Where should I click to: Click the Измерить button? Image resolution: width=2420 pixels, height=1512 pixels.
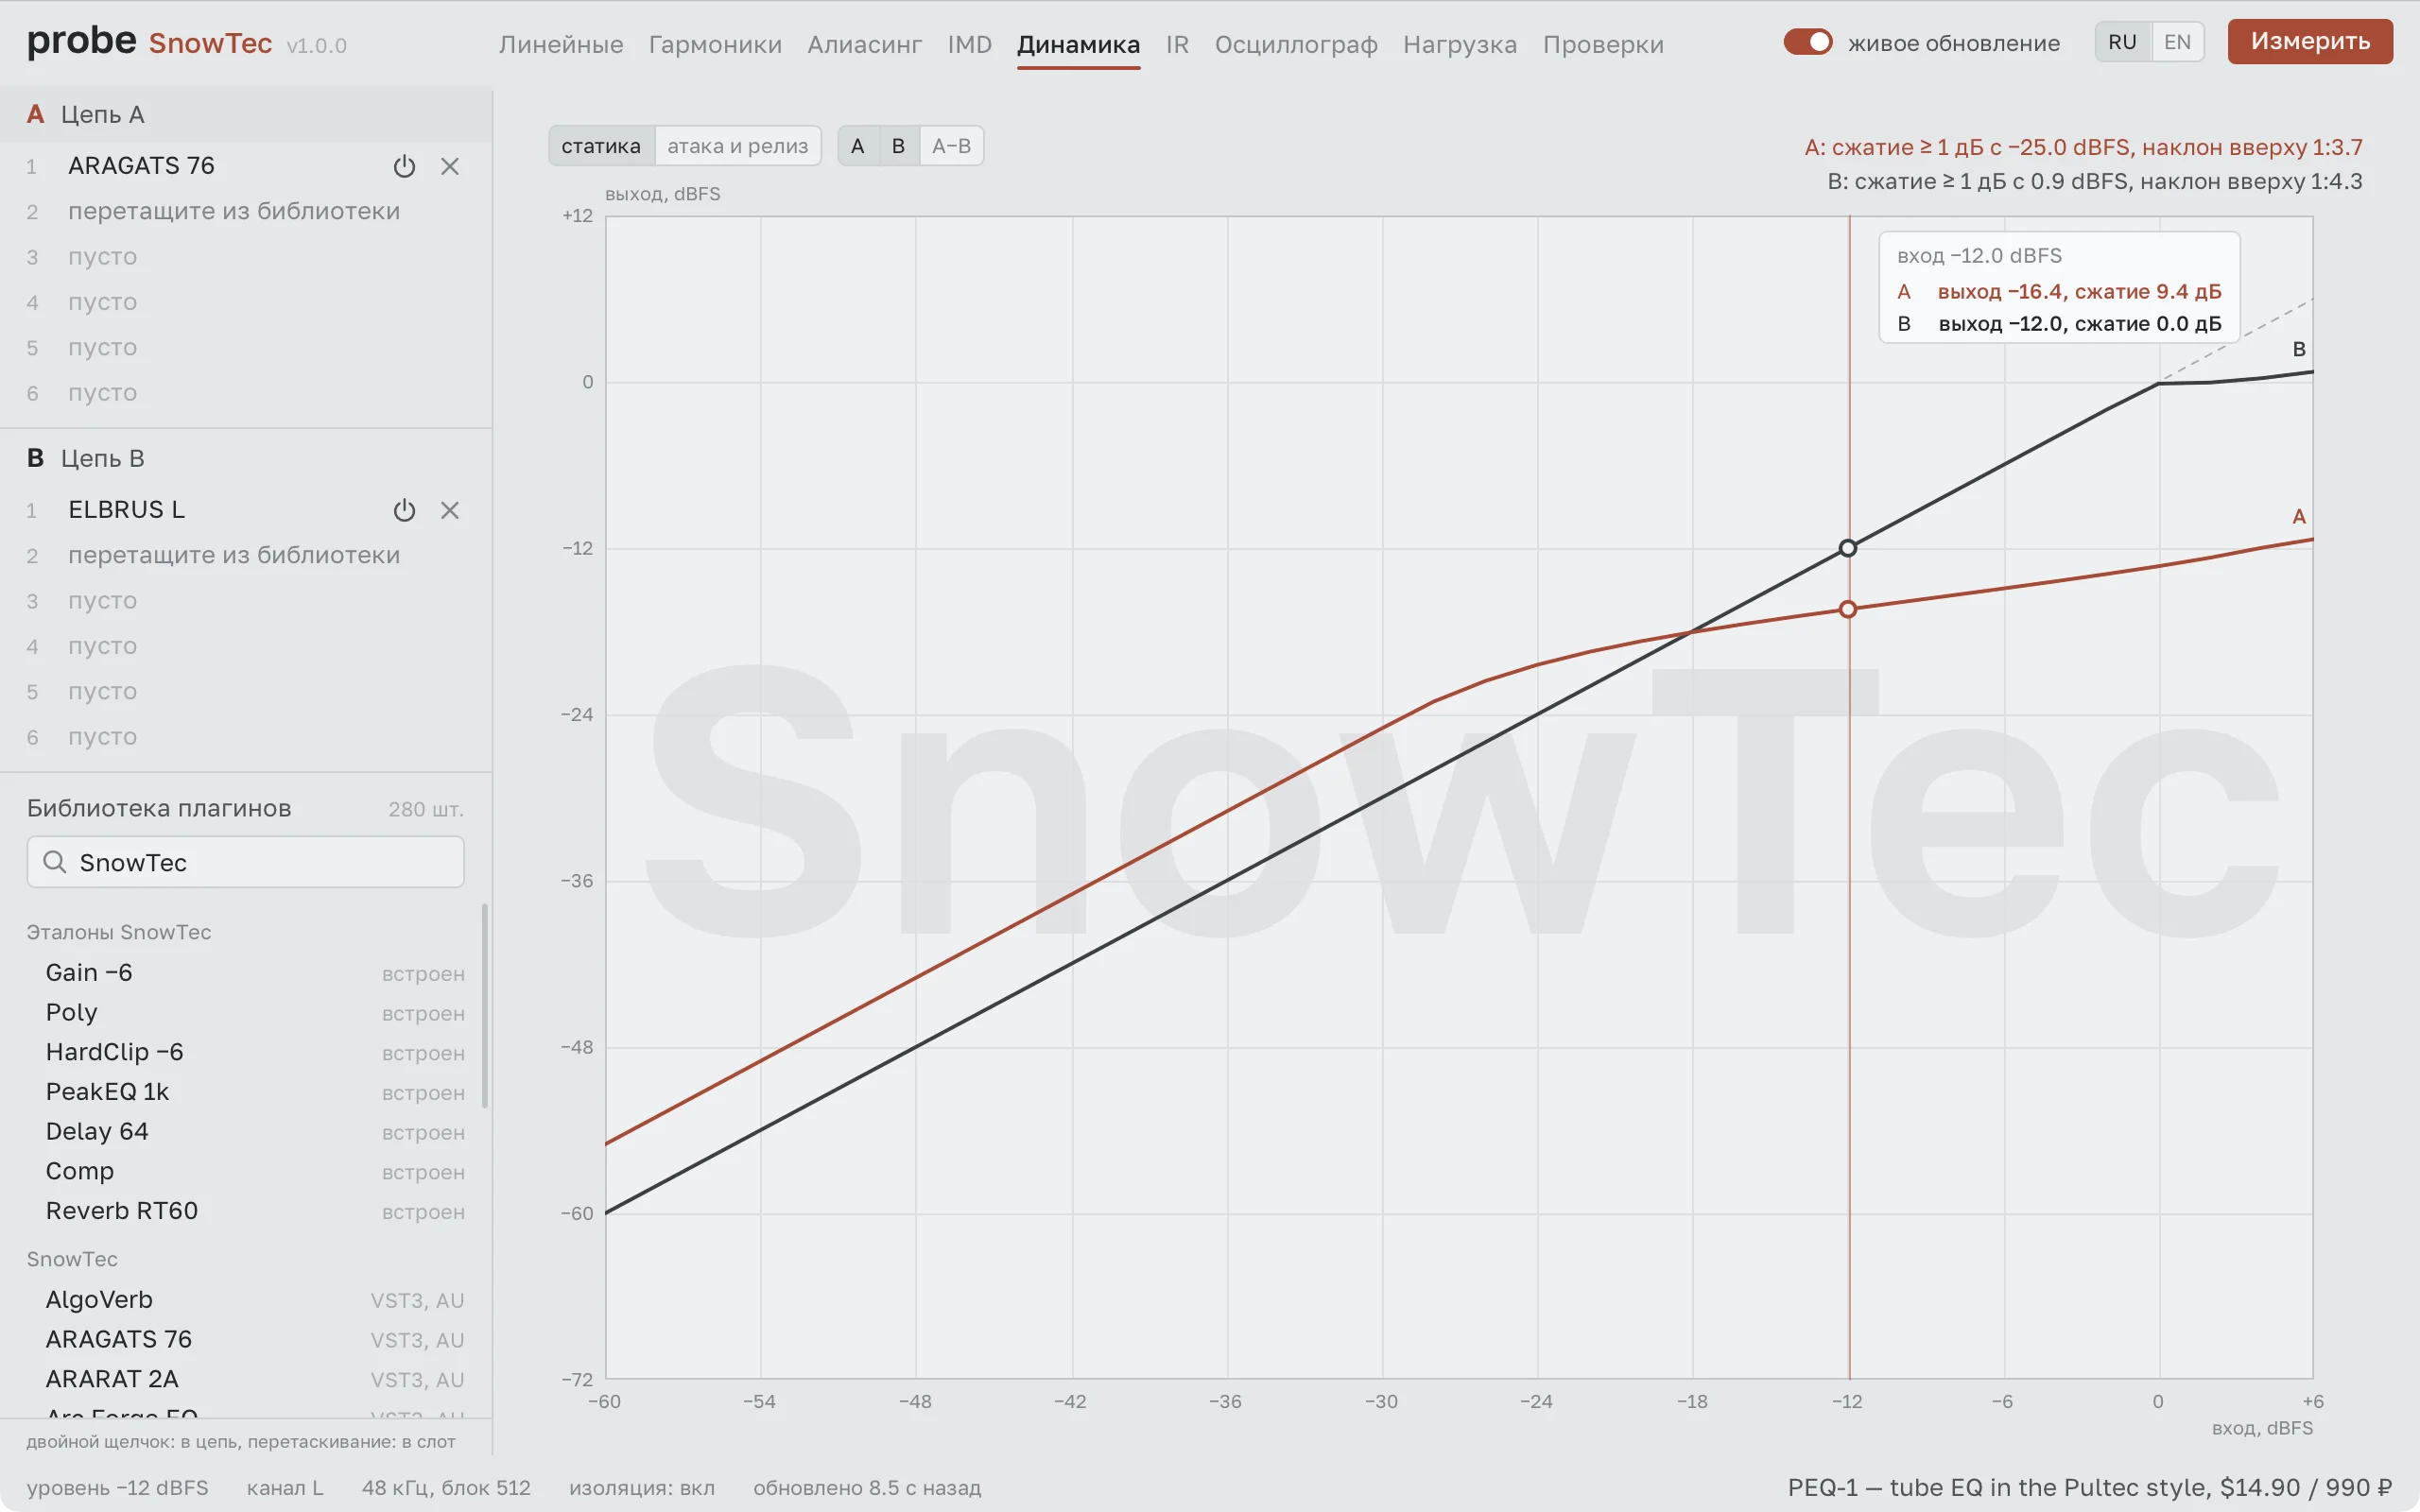coord(2310,41)
